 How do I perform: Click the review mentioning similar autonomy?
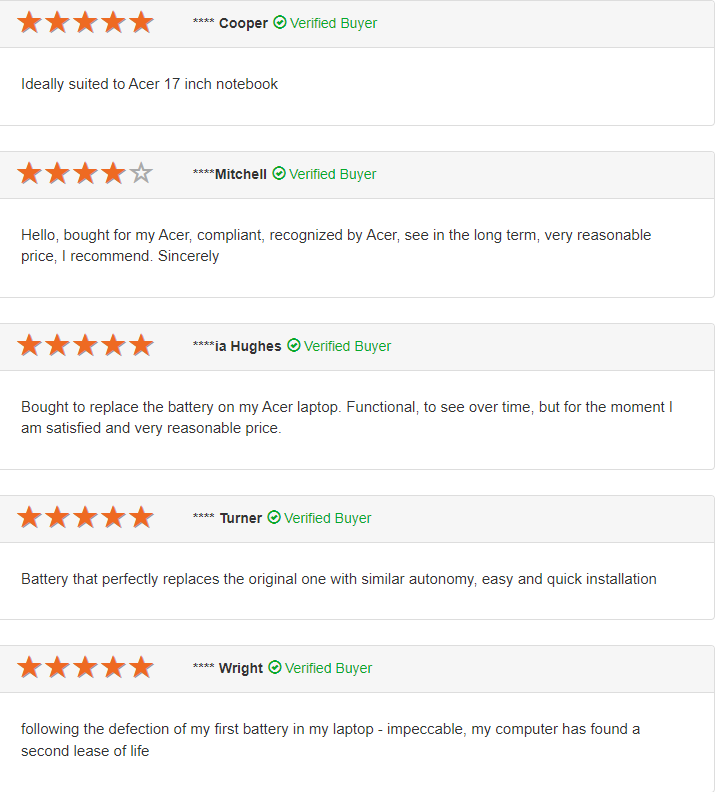coord(339,579)
